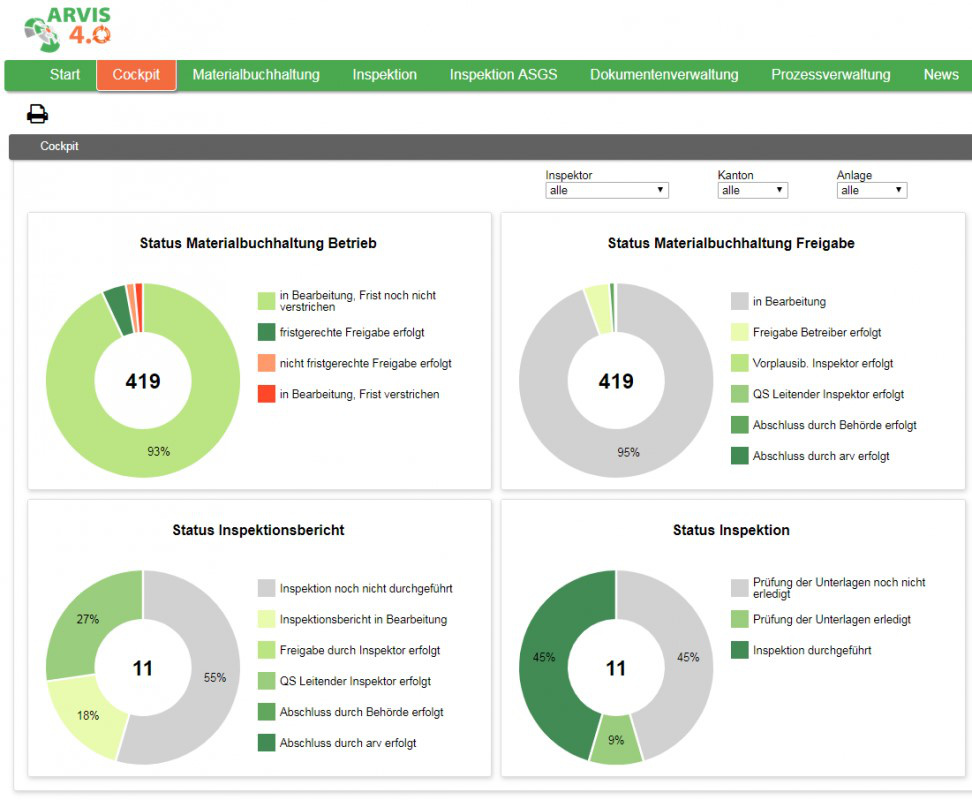
Task: Click the 9% segment in Status Inspektion
Action: 616,739
